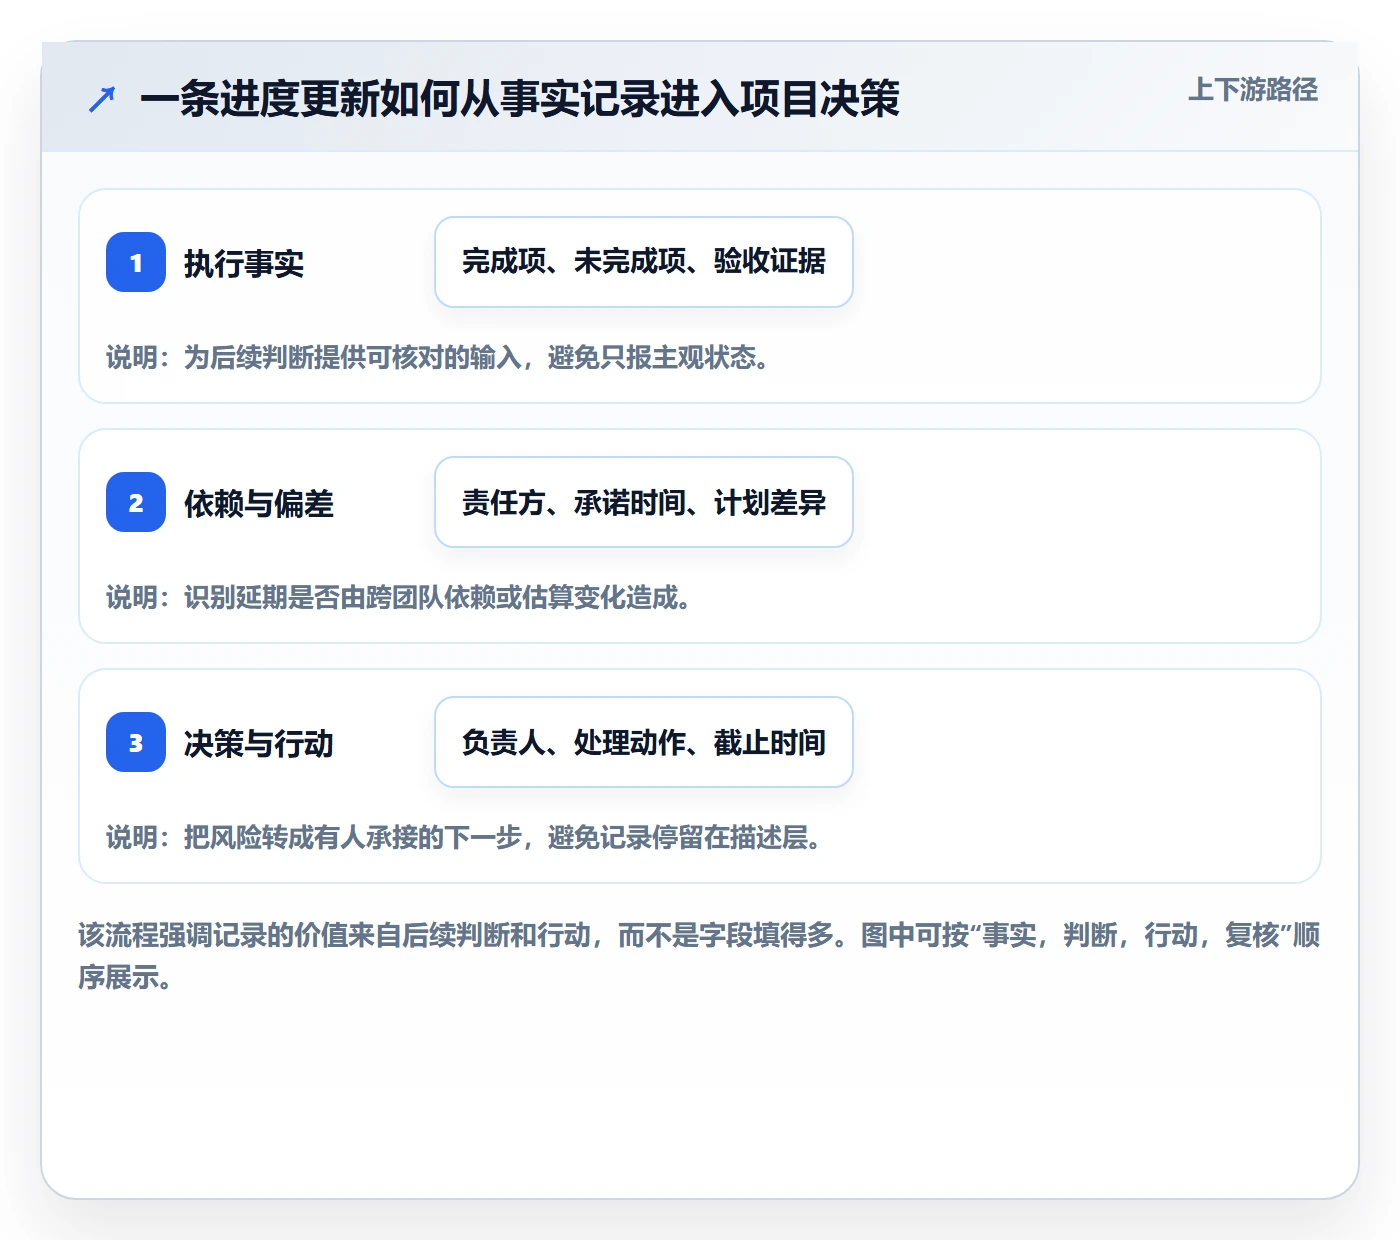The height and width of the screenshot is (1240, 1400).
Task: Click the 负责人、处理动作、截止时间 chip
Action: 644,742
